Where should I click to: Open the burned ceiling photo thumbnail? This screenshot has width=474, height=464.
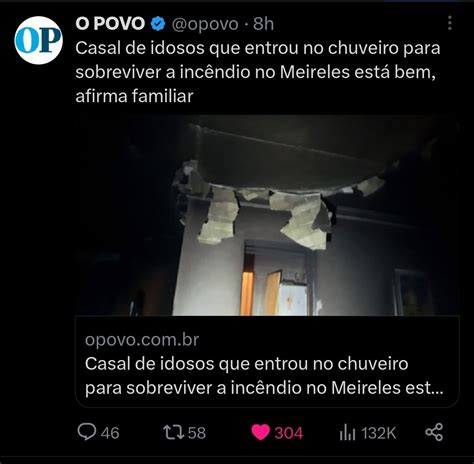click(x=267, y=215)
